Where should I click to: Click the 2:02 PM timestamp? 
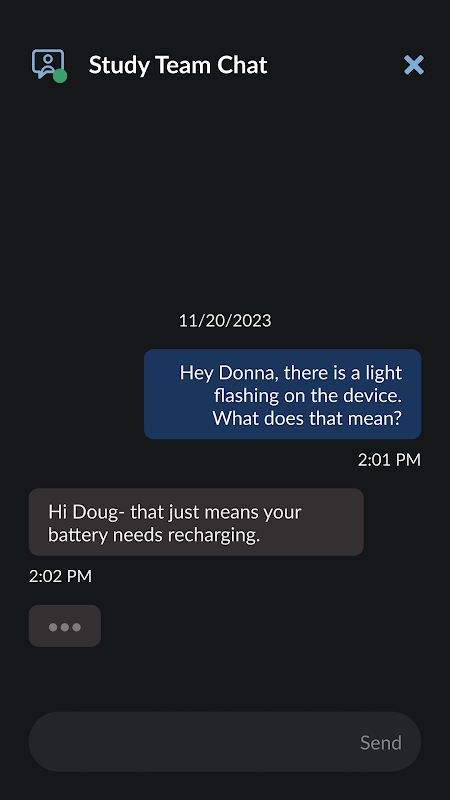click(x=61, y=577)
